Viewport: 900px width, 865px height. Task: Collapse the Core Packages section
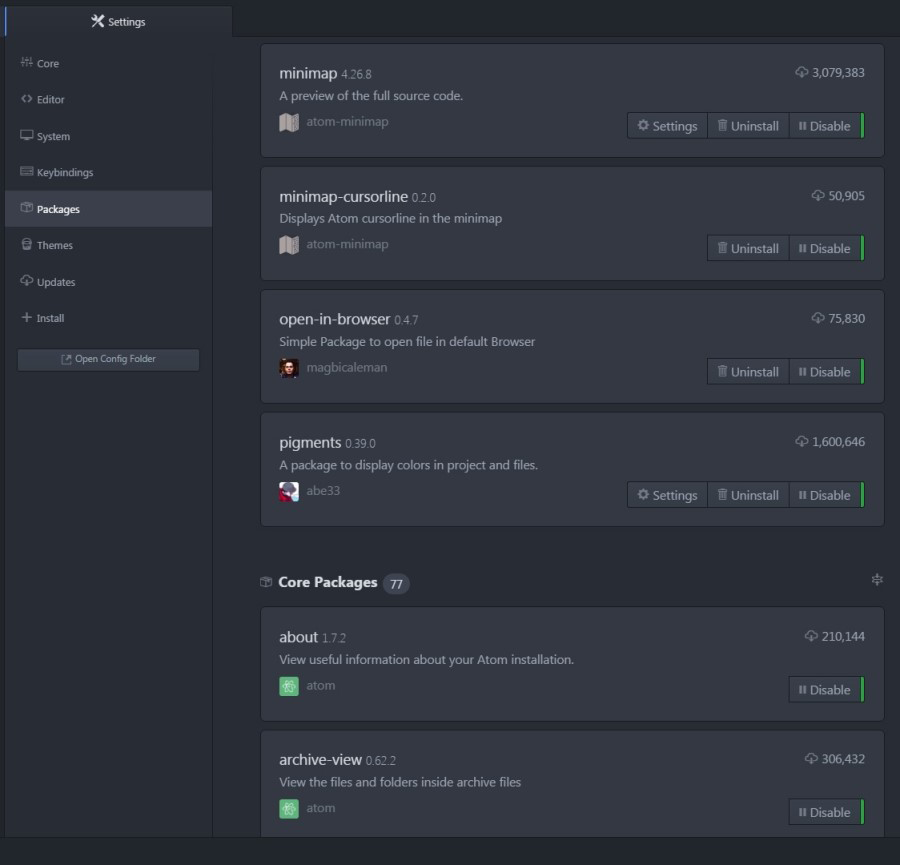pos(877,580)
